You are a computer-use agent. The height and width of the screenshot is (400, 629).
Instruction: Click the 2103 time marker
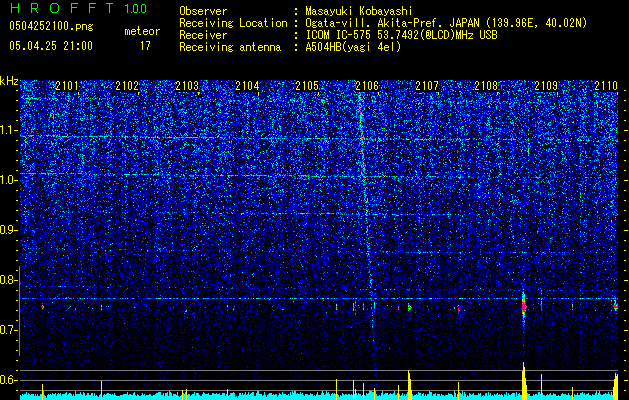click(187, 85)
